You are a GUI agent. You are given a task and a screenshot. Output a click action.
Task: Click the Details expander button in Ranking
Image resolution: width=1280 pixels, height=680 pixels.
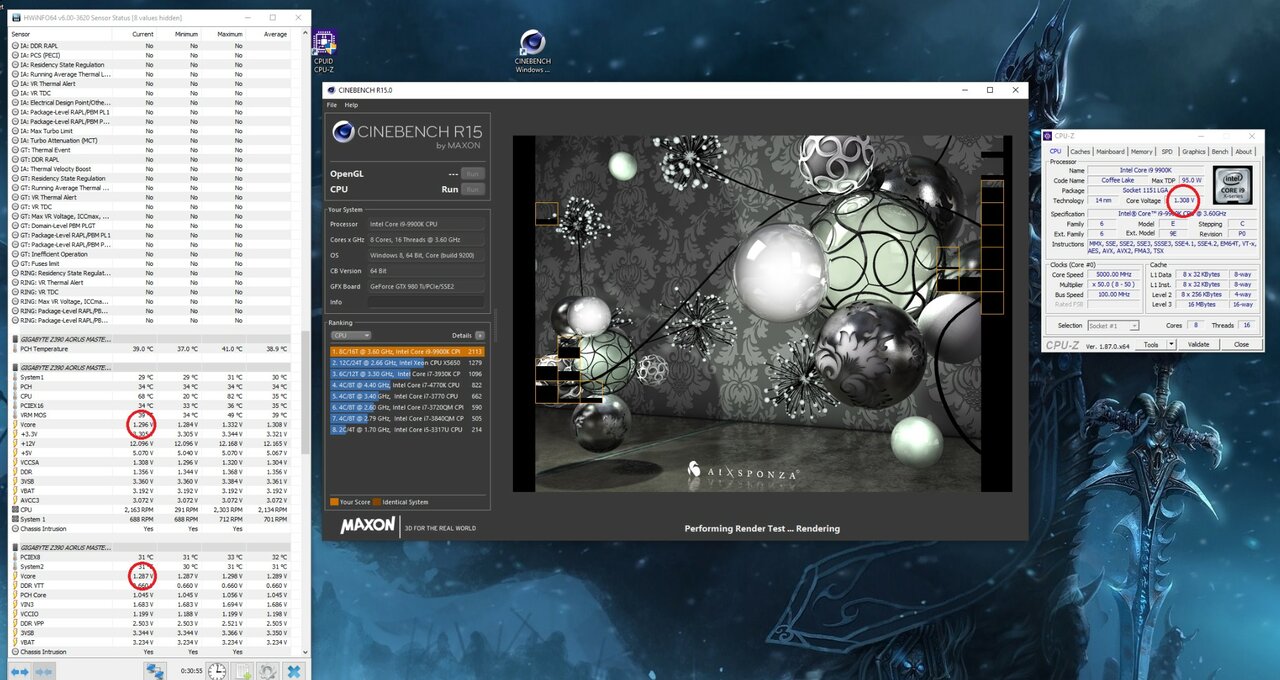[480, 336]
